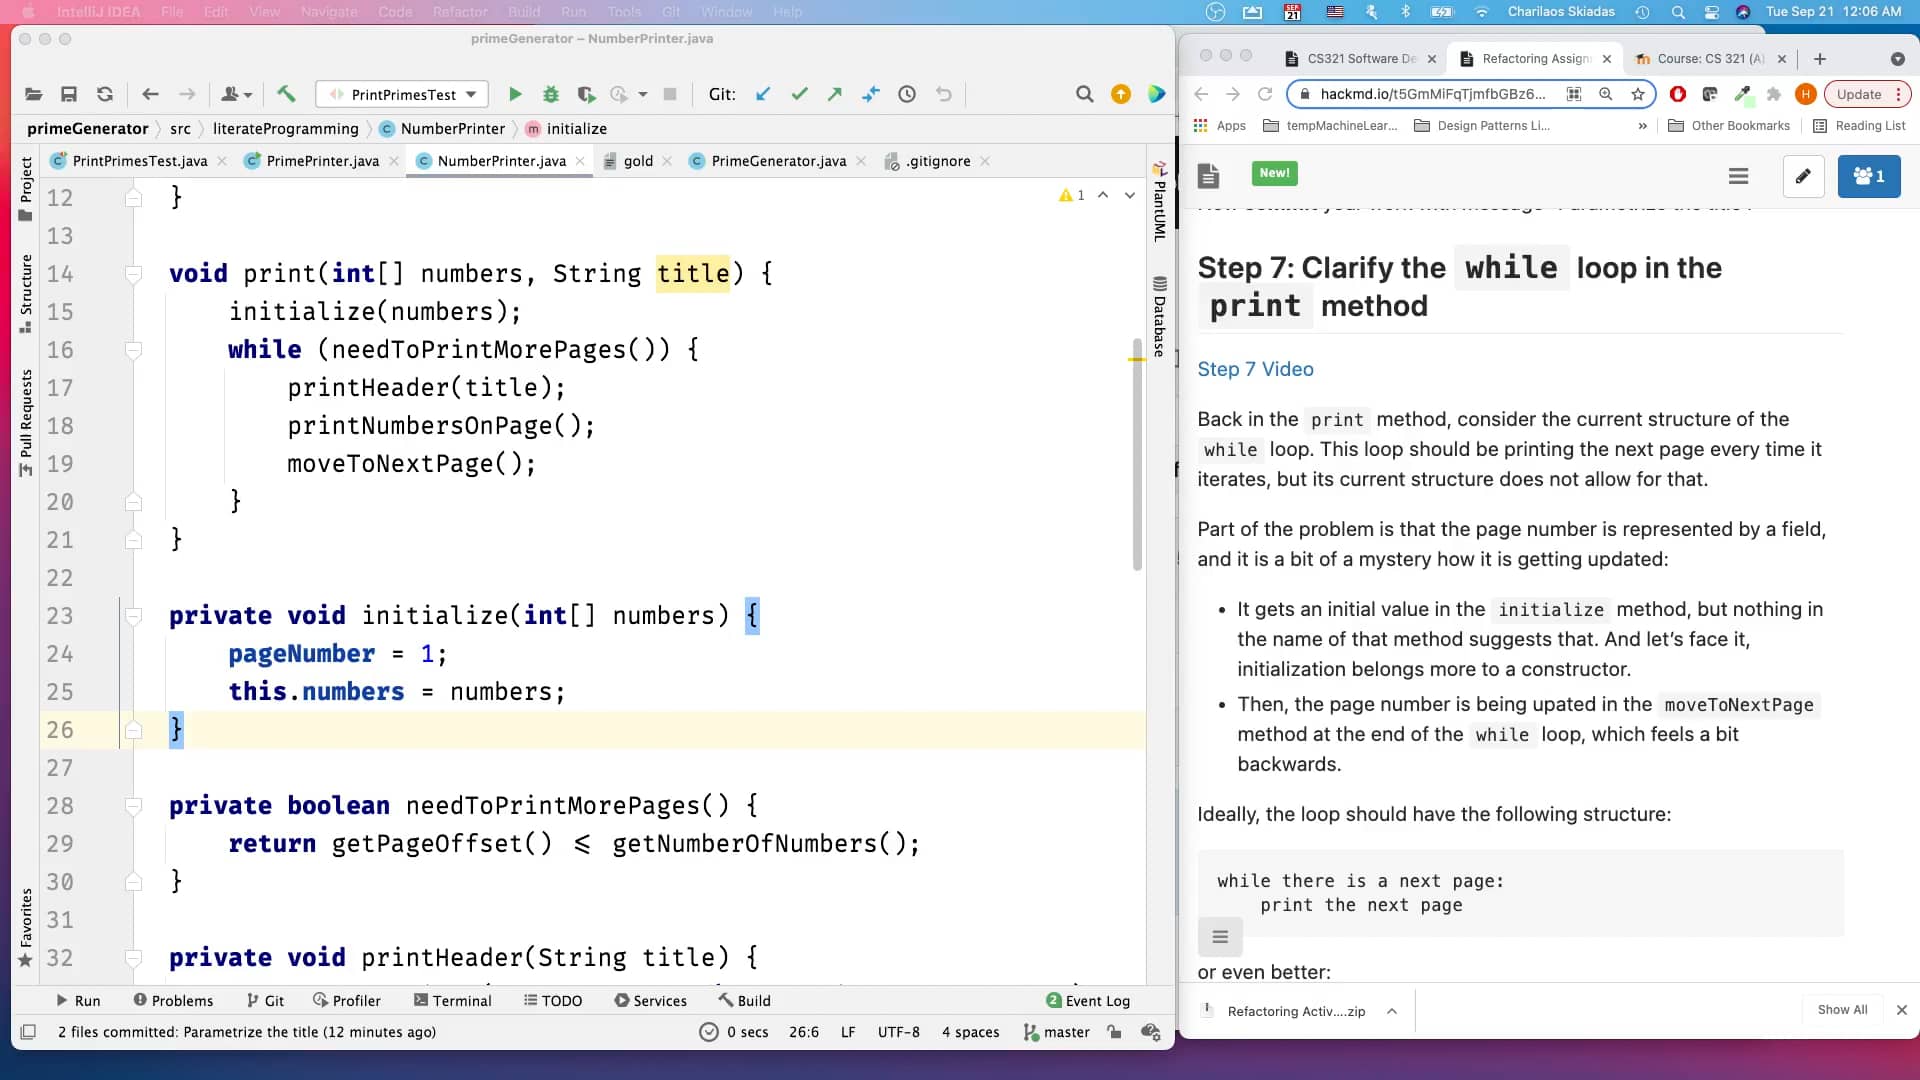The width and height of the screenshot is (1920, 1080).
Task: Open Search Everywhere with the magnifier icon
Action: 1084,94
